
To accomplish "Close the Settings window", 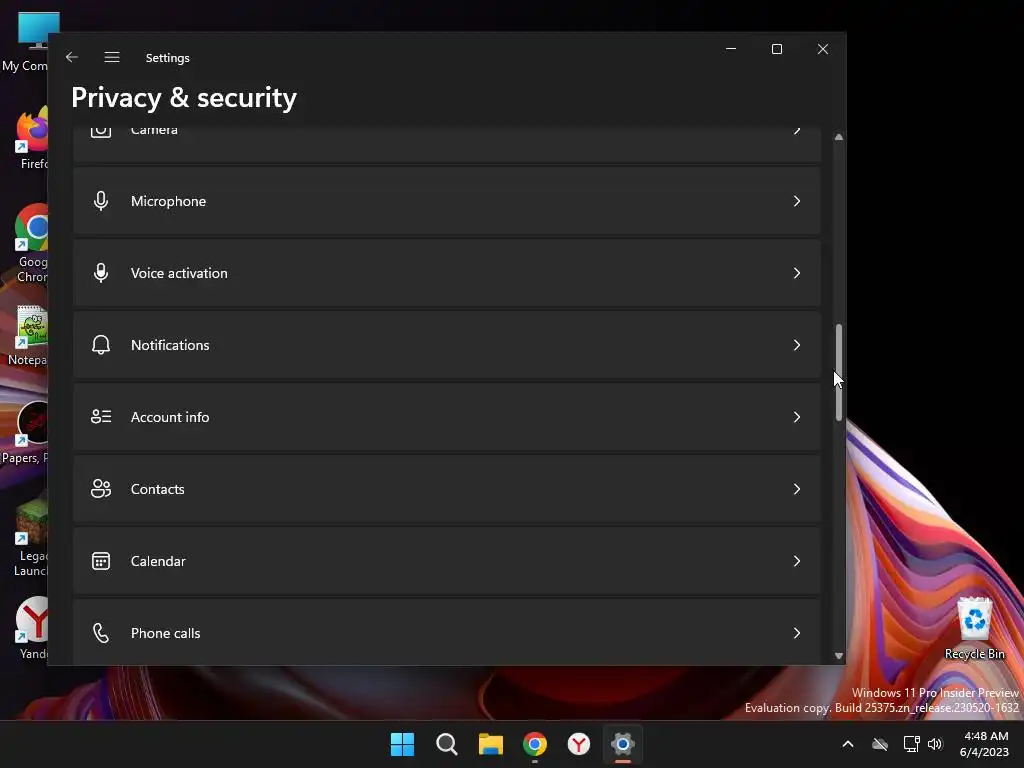I will 823,49.
